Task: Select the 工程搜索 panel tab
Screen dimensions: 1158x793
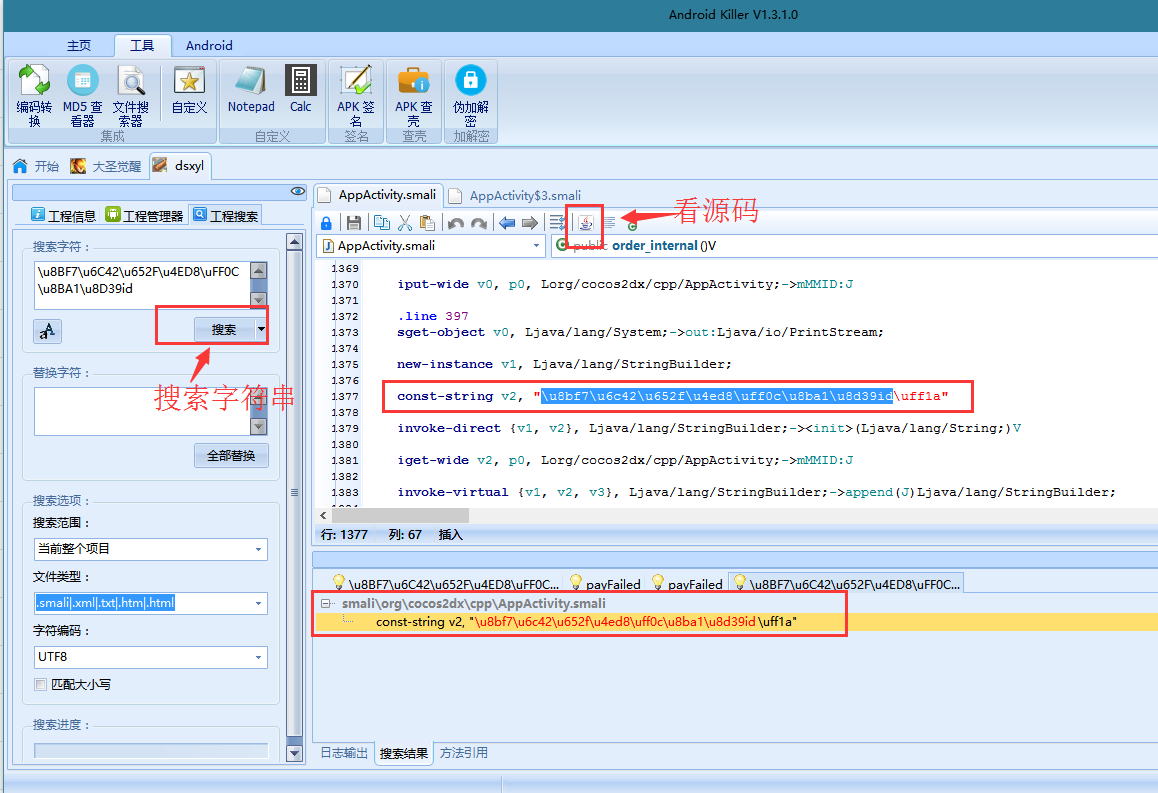Action: click(x=226, y=216)
